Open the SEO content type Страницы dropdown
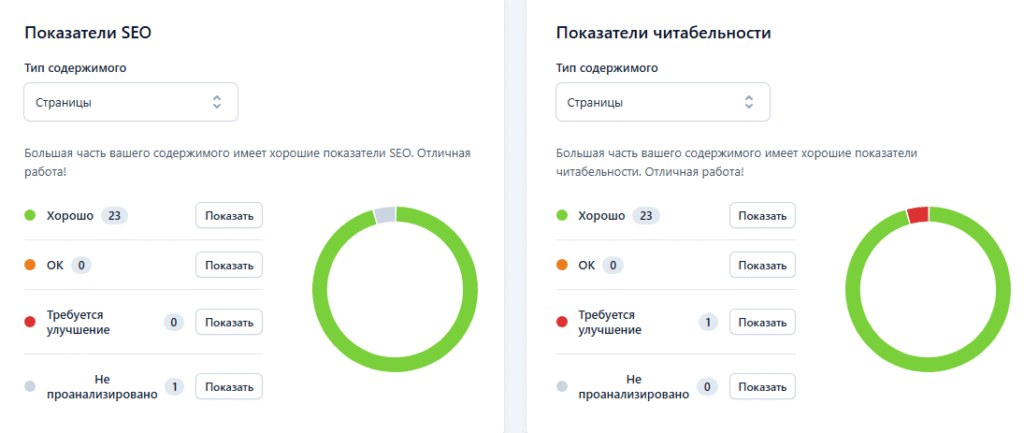The height and width of the screenshot is (433, 1024). coord(130,102)
